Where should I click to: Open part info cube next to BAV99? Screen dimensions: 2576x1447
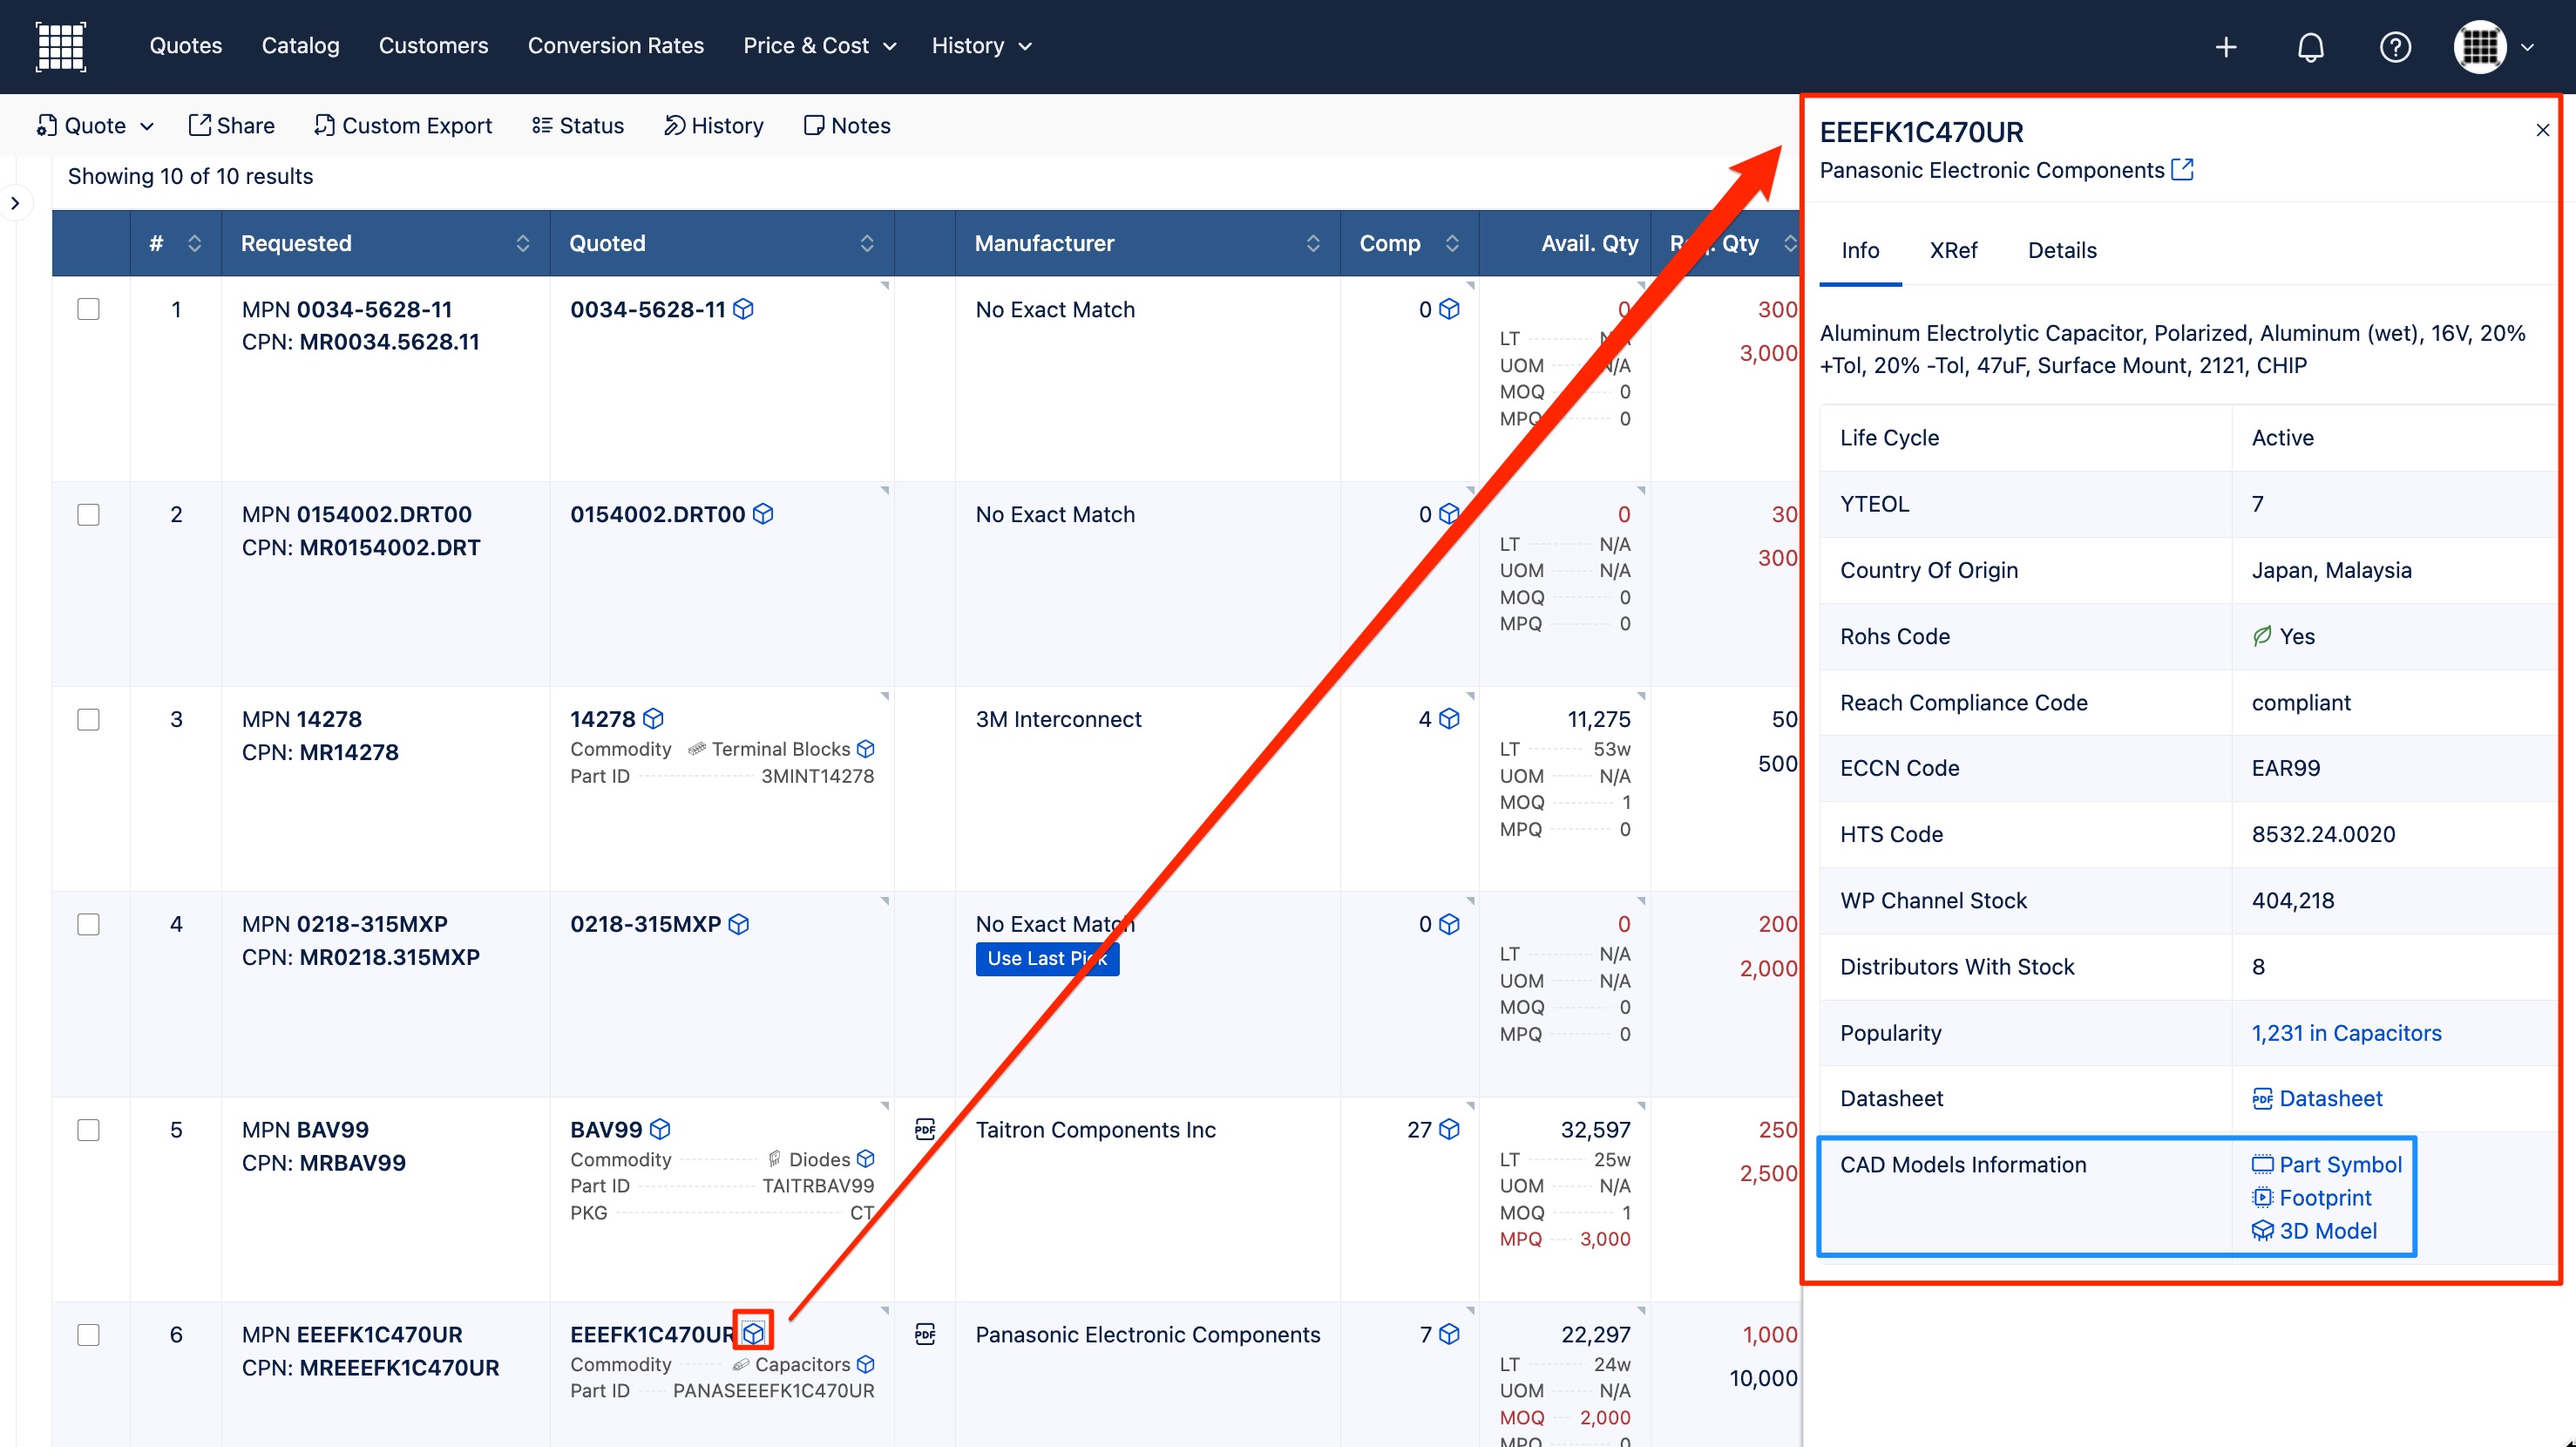coord(660,1129)
